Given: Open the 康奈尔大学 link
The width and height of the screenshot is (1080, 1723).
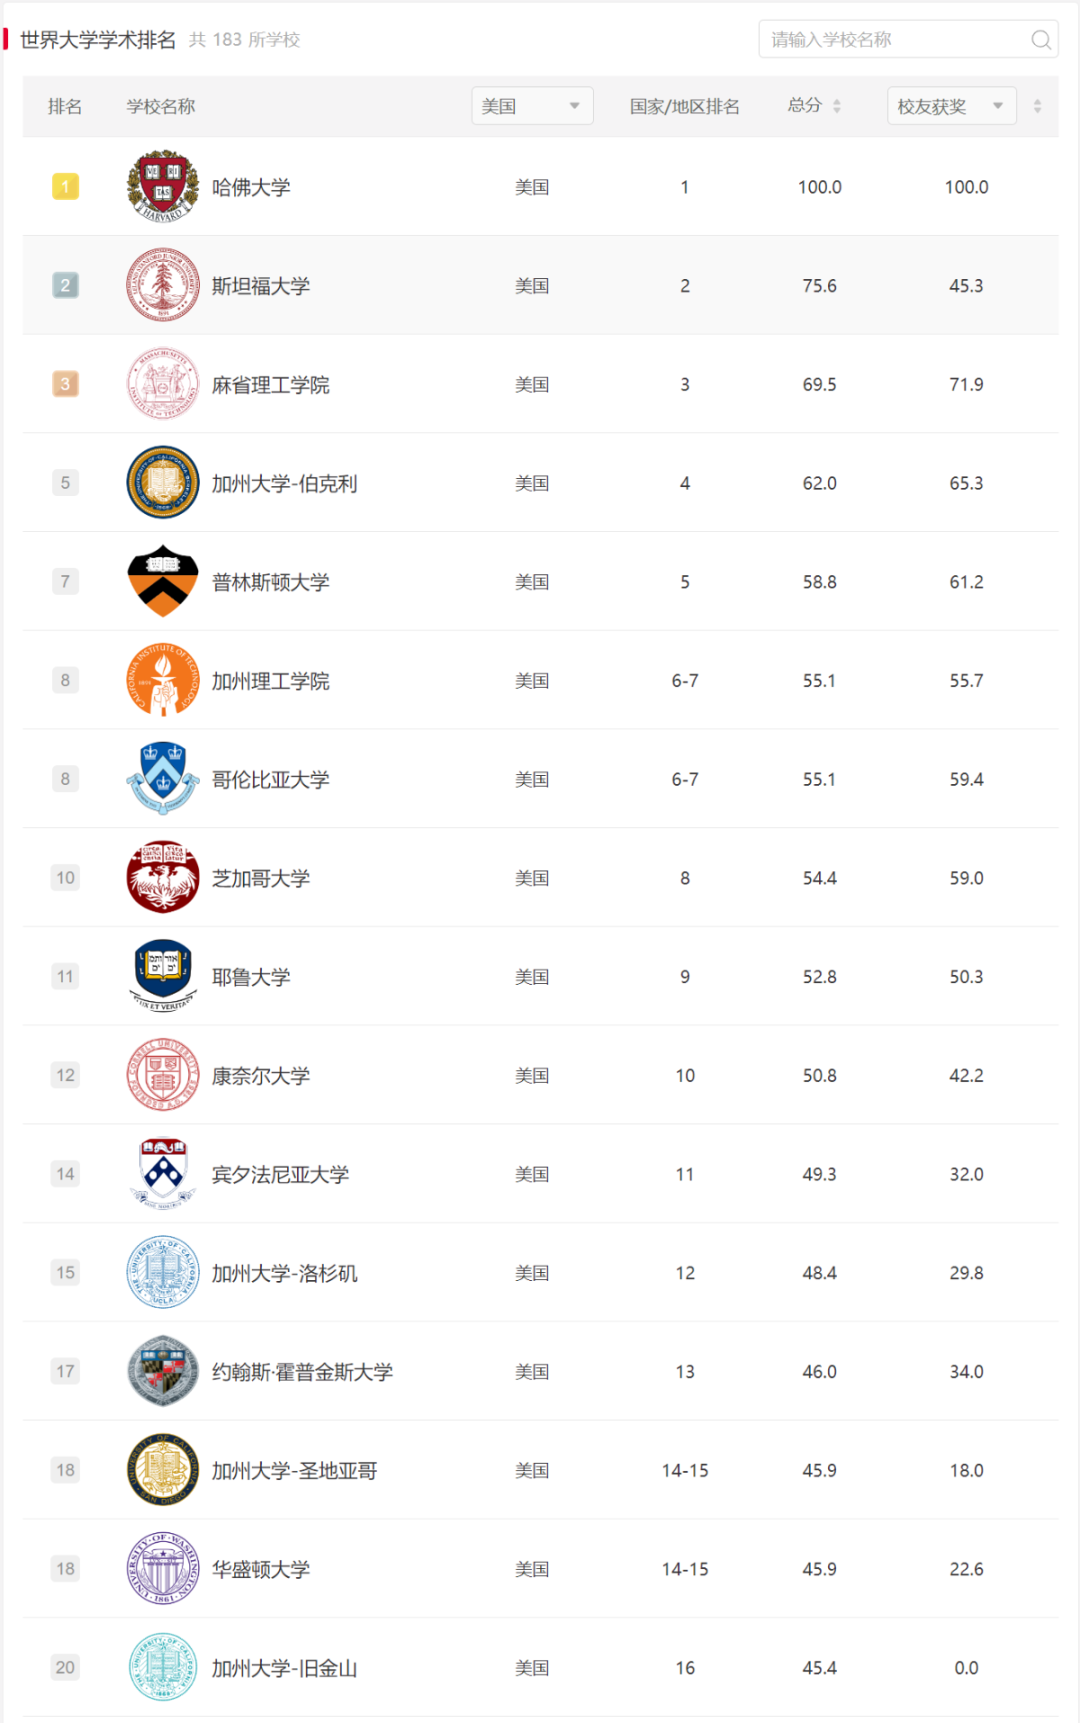Looking at the screenshot, I should click(x=261, y=1076).
